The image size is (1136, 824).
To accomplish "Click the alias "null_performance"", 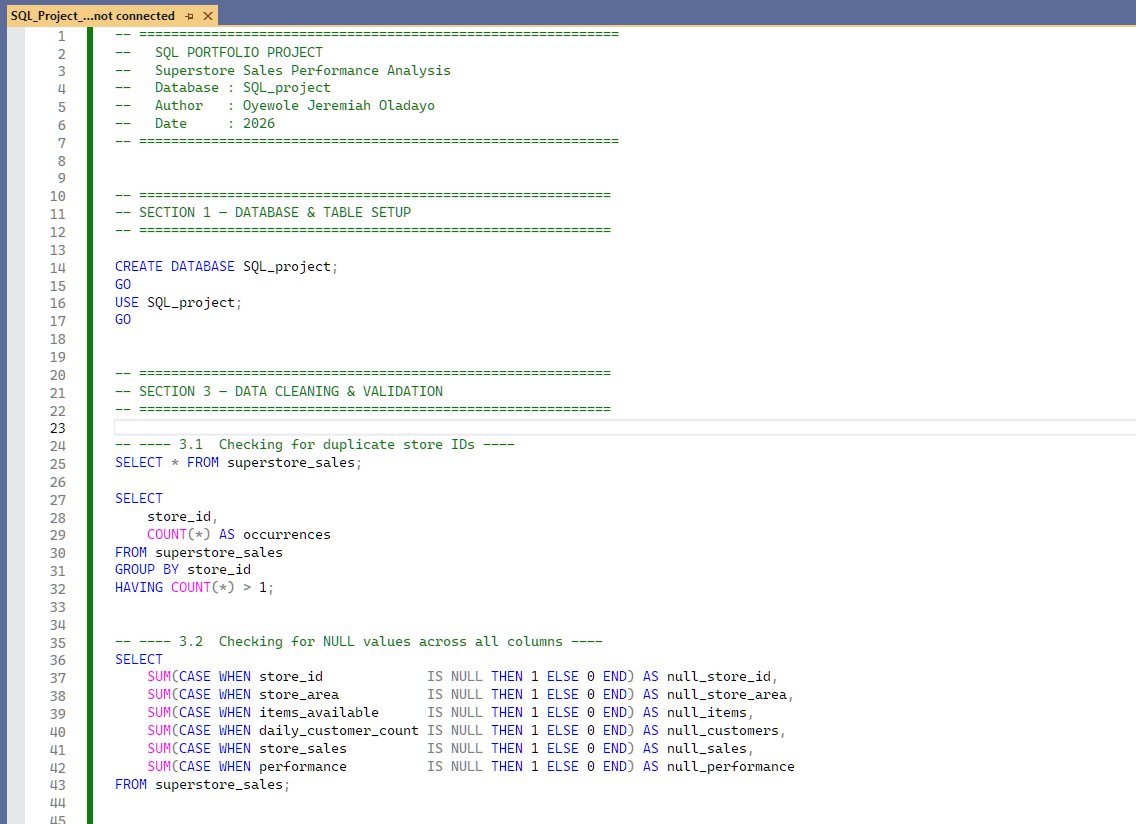I will (x=730, y=767).
